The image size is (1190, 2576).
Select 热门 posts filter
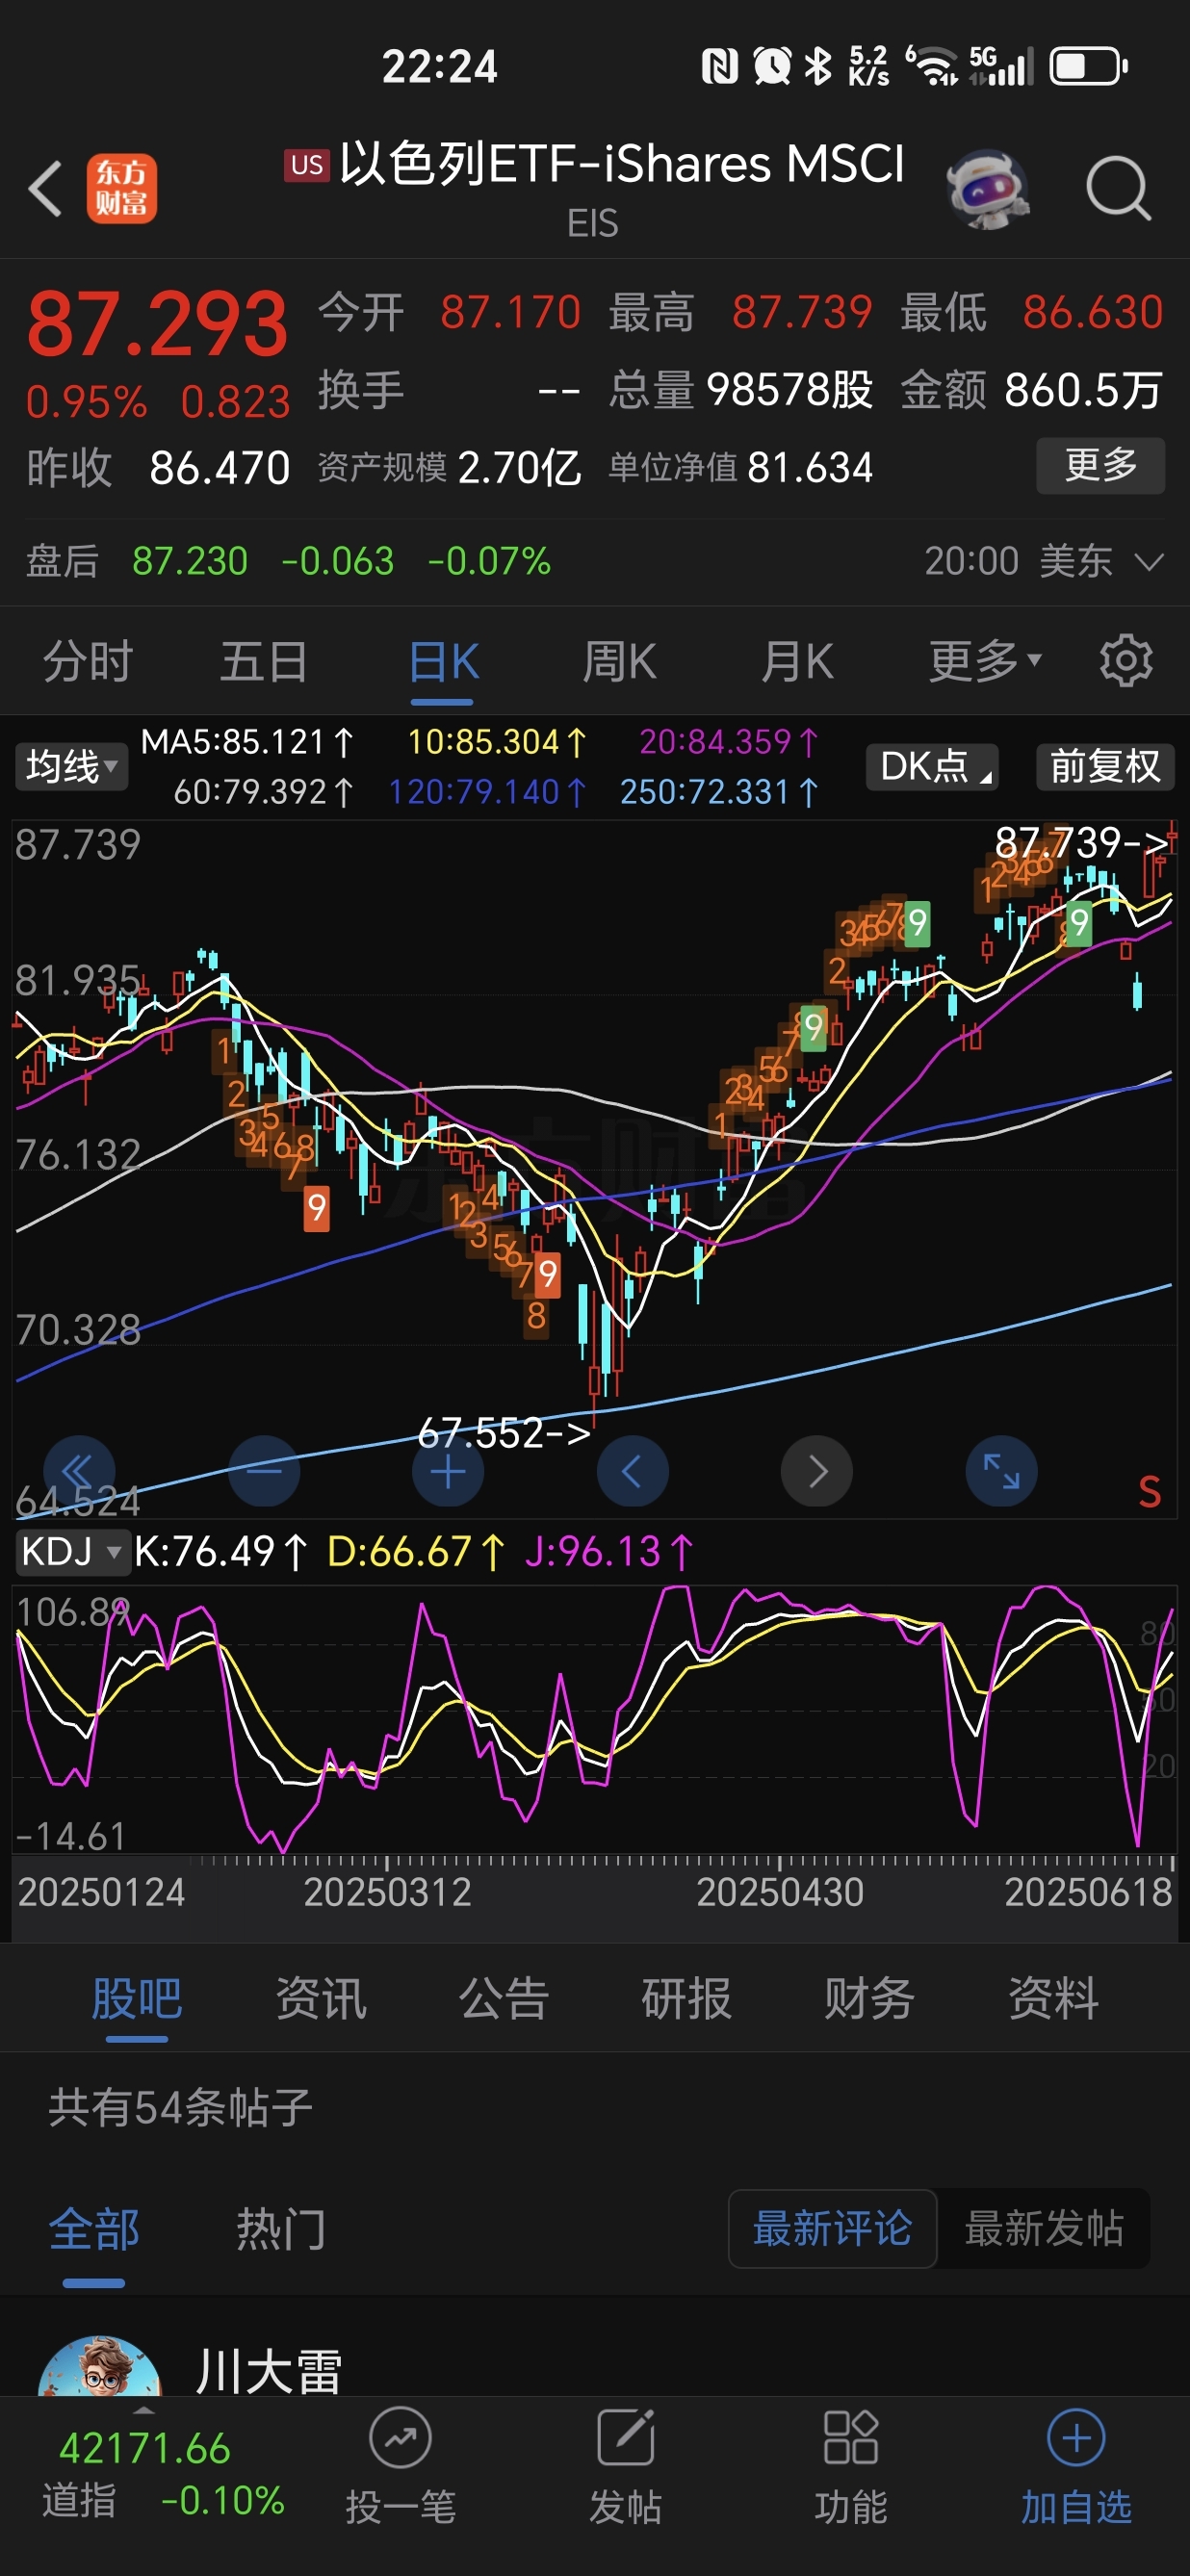[281, 2229]
